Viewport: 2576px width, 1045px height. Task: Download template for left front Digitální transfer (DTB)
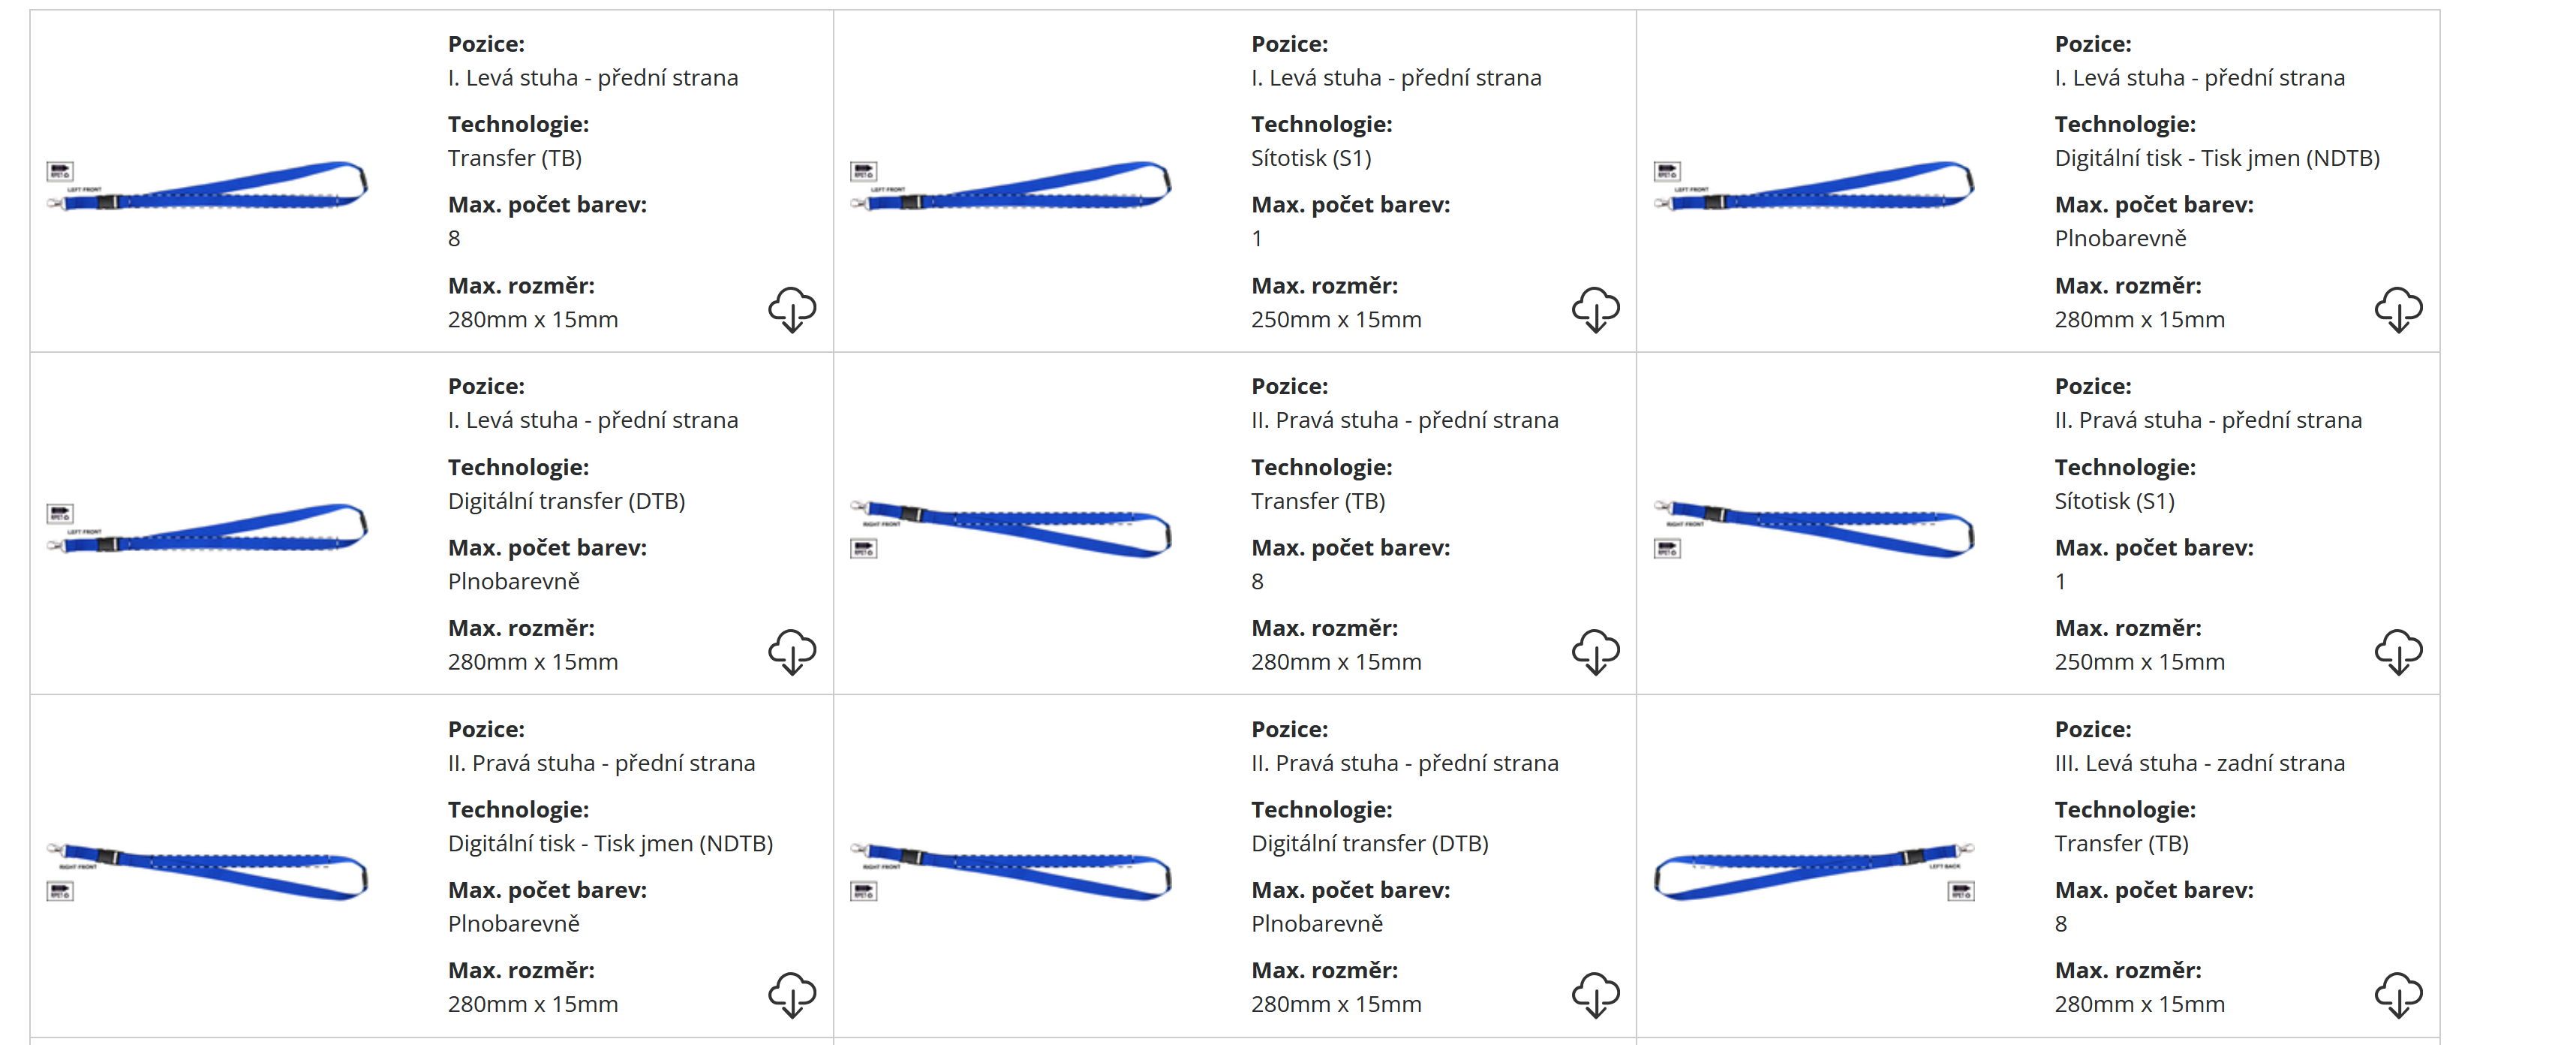[x=792, y=652]
